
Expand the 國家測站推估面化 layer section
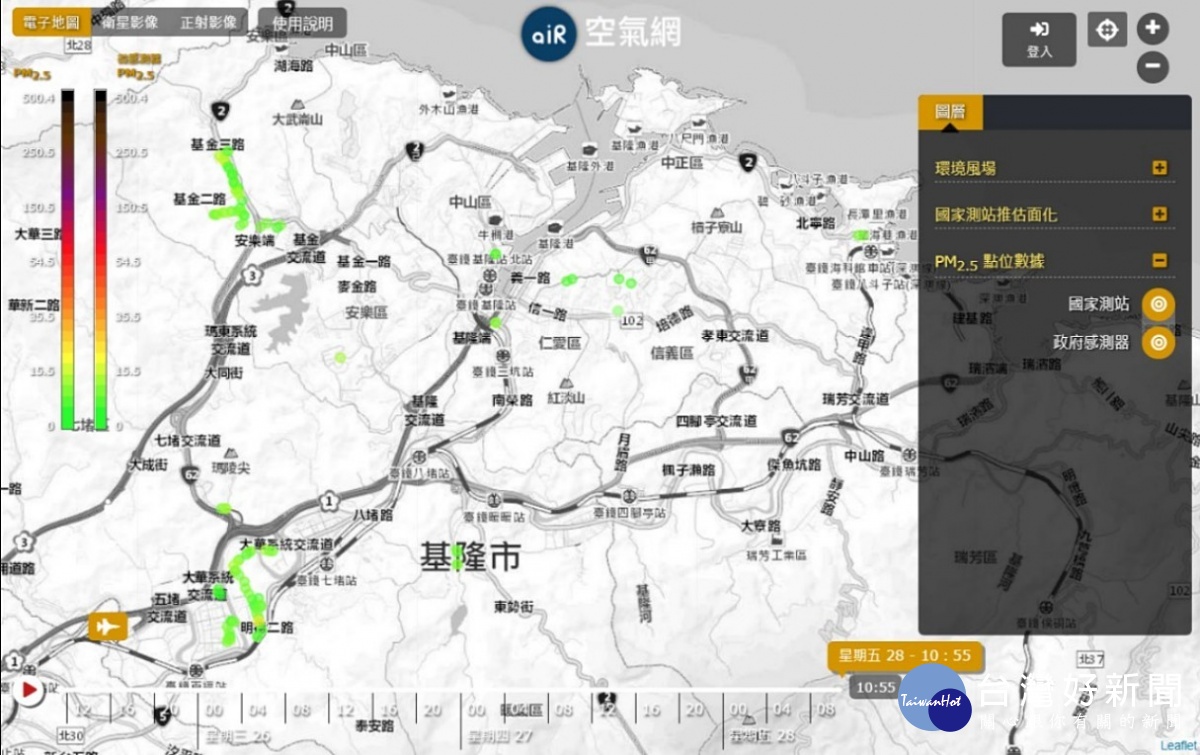(1159, 214)
